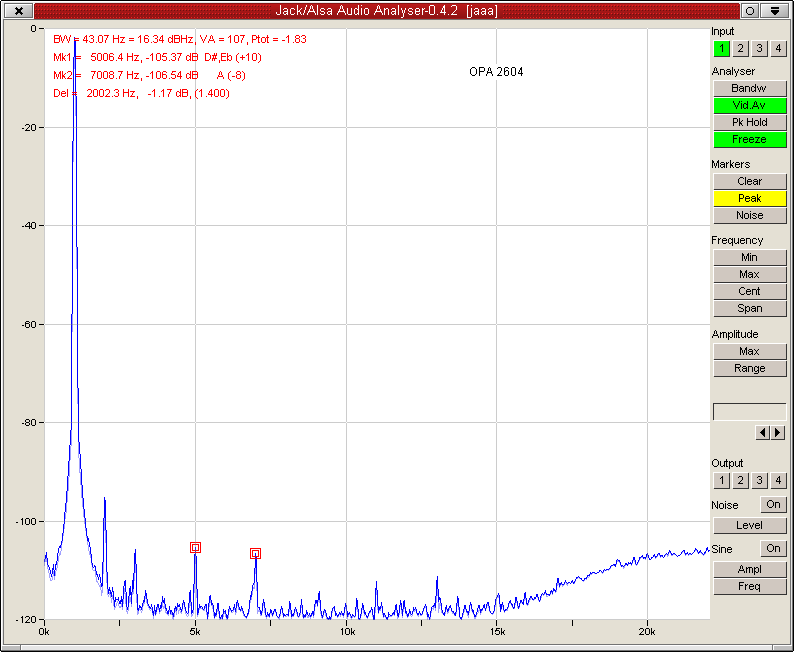Viewport: 794px width, 652px height.
Task: Click the sine Freq button
Action: click(749, 587)
